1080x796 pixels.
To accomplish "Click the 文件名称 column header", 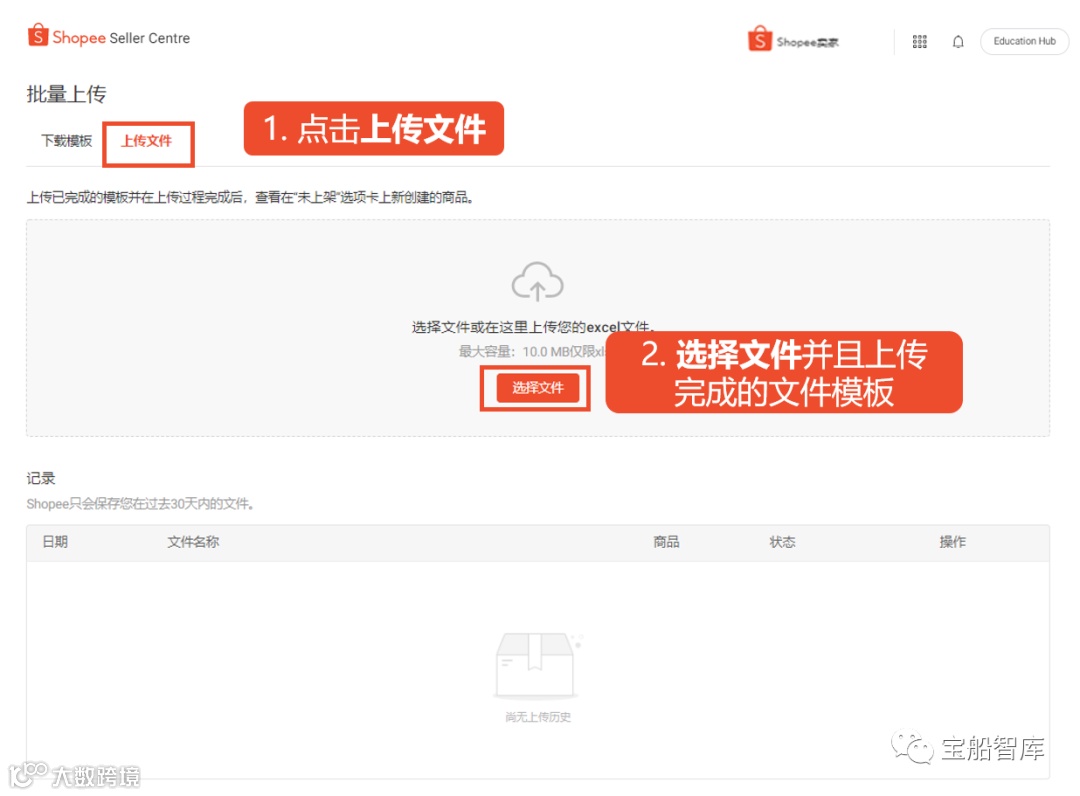I will click(193, 542).
